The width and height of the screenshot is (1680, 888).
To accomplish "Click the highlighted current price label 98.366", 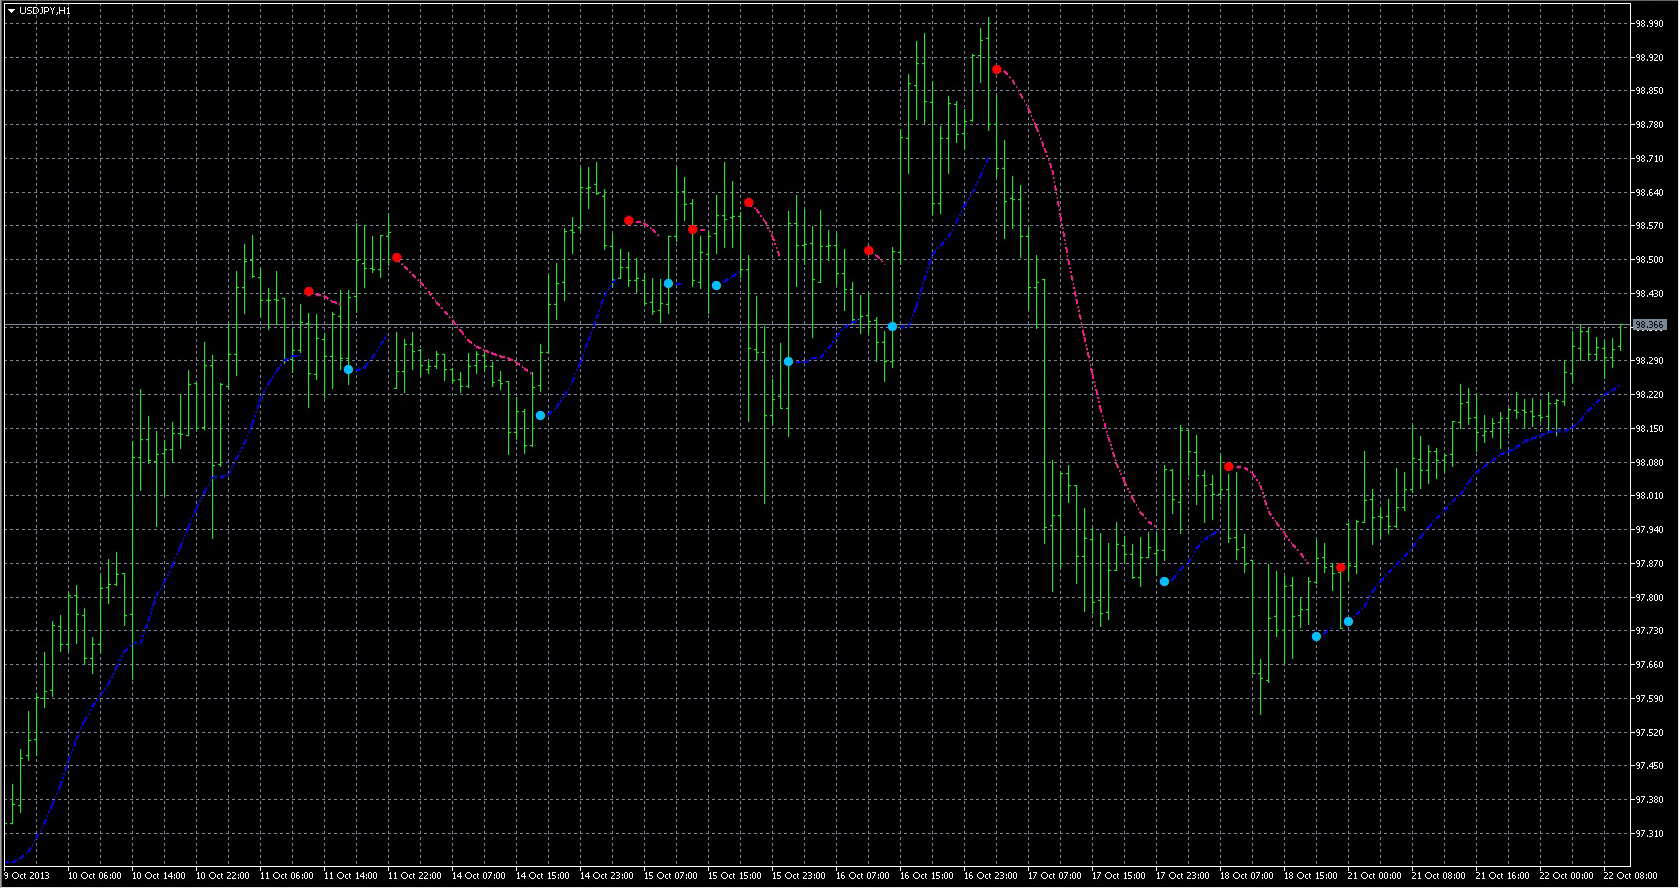I will point(1649,325).
